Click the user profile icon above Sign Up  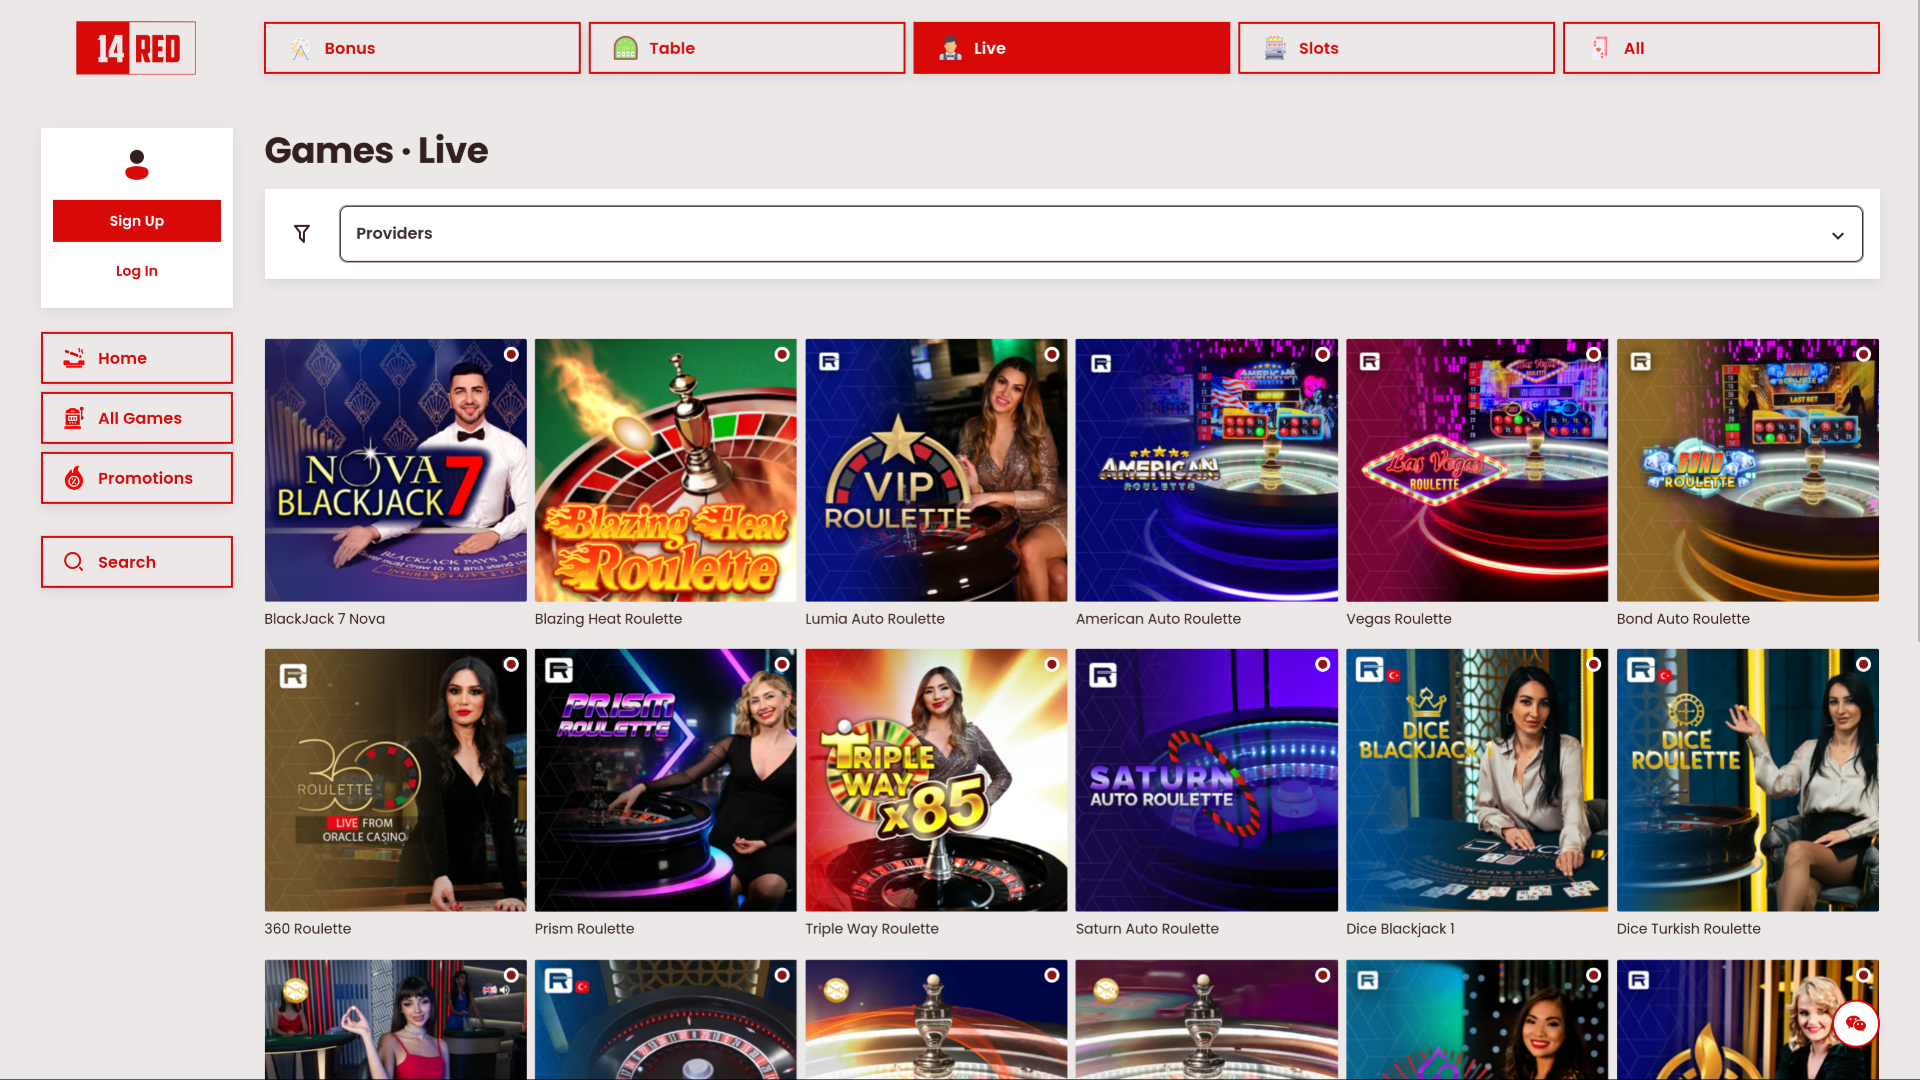136,166
